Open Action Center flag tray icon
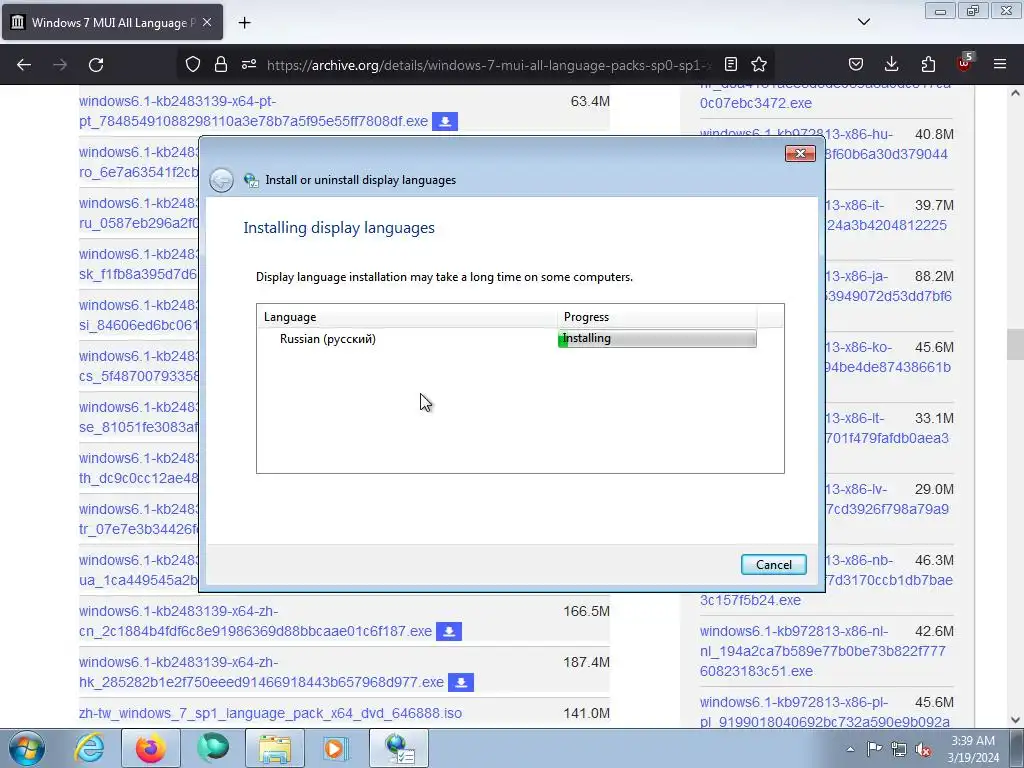Screen dimensions: 1024x768 [x=874, y=749]
